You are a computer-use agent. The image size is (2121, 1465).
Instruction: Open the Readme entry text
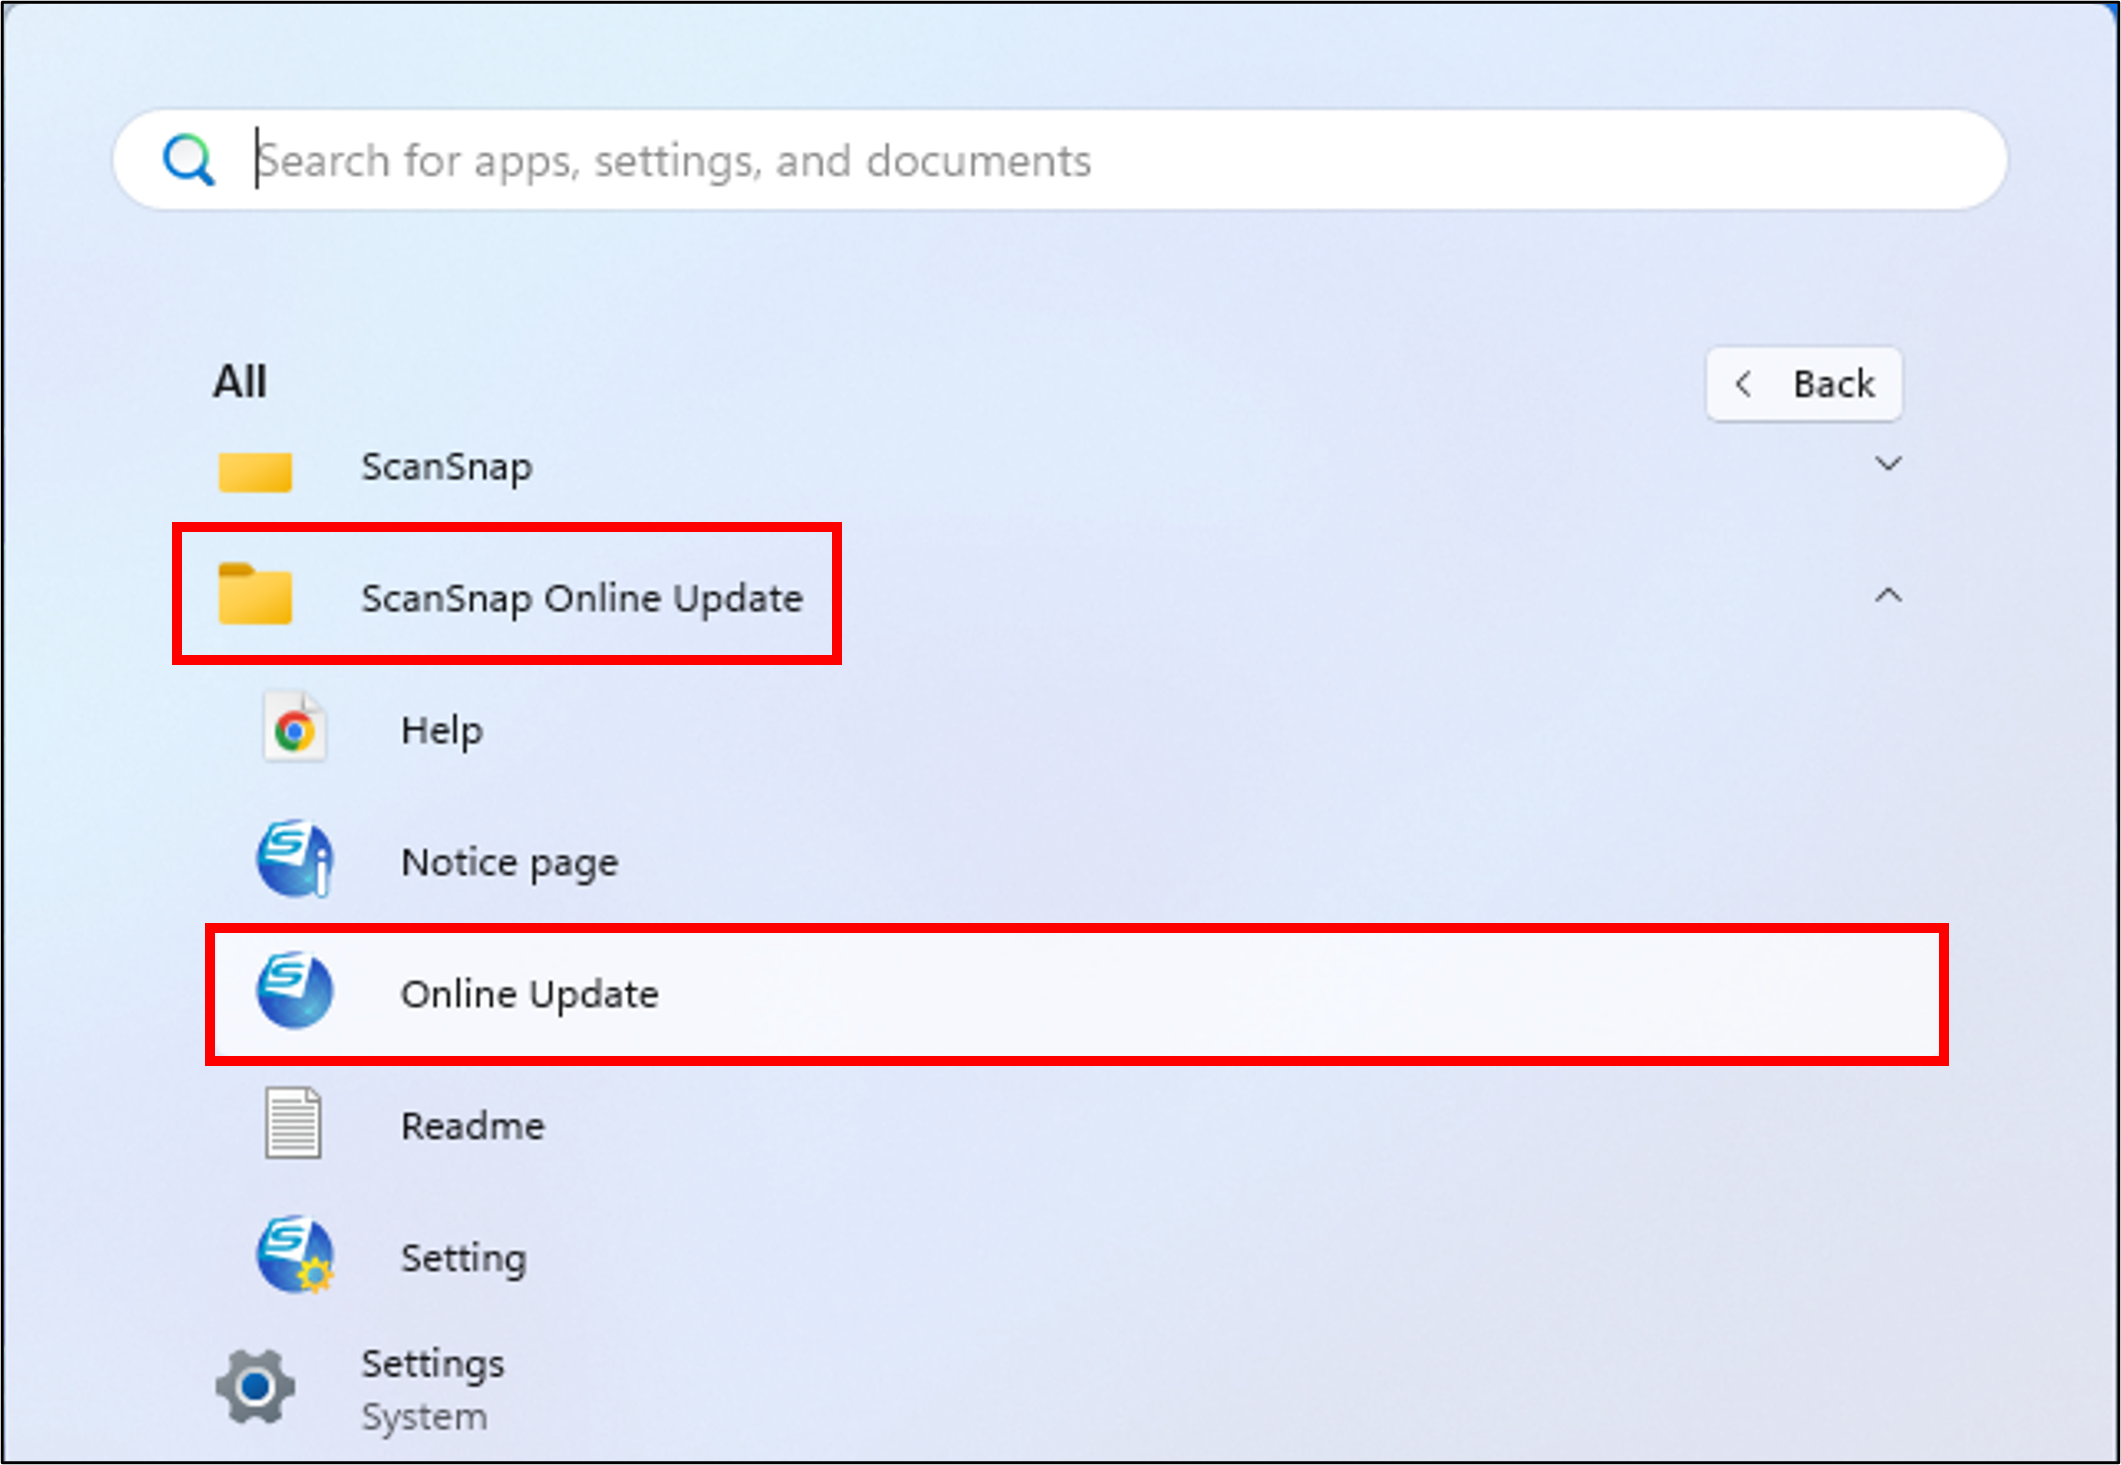[473, 1126]
